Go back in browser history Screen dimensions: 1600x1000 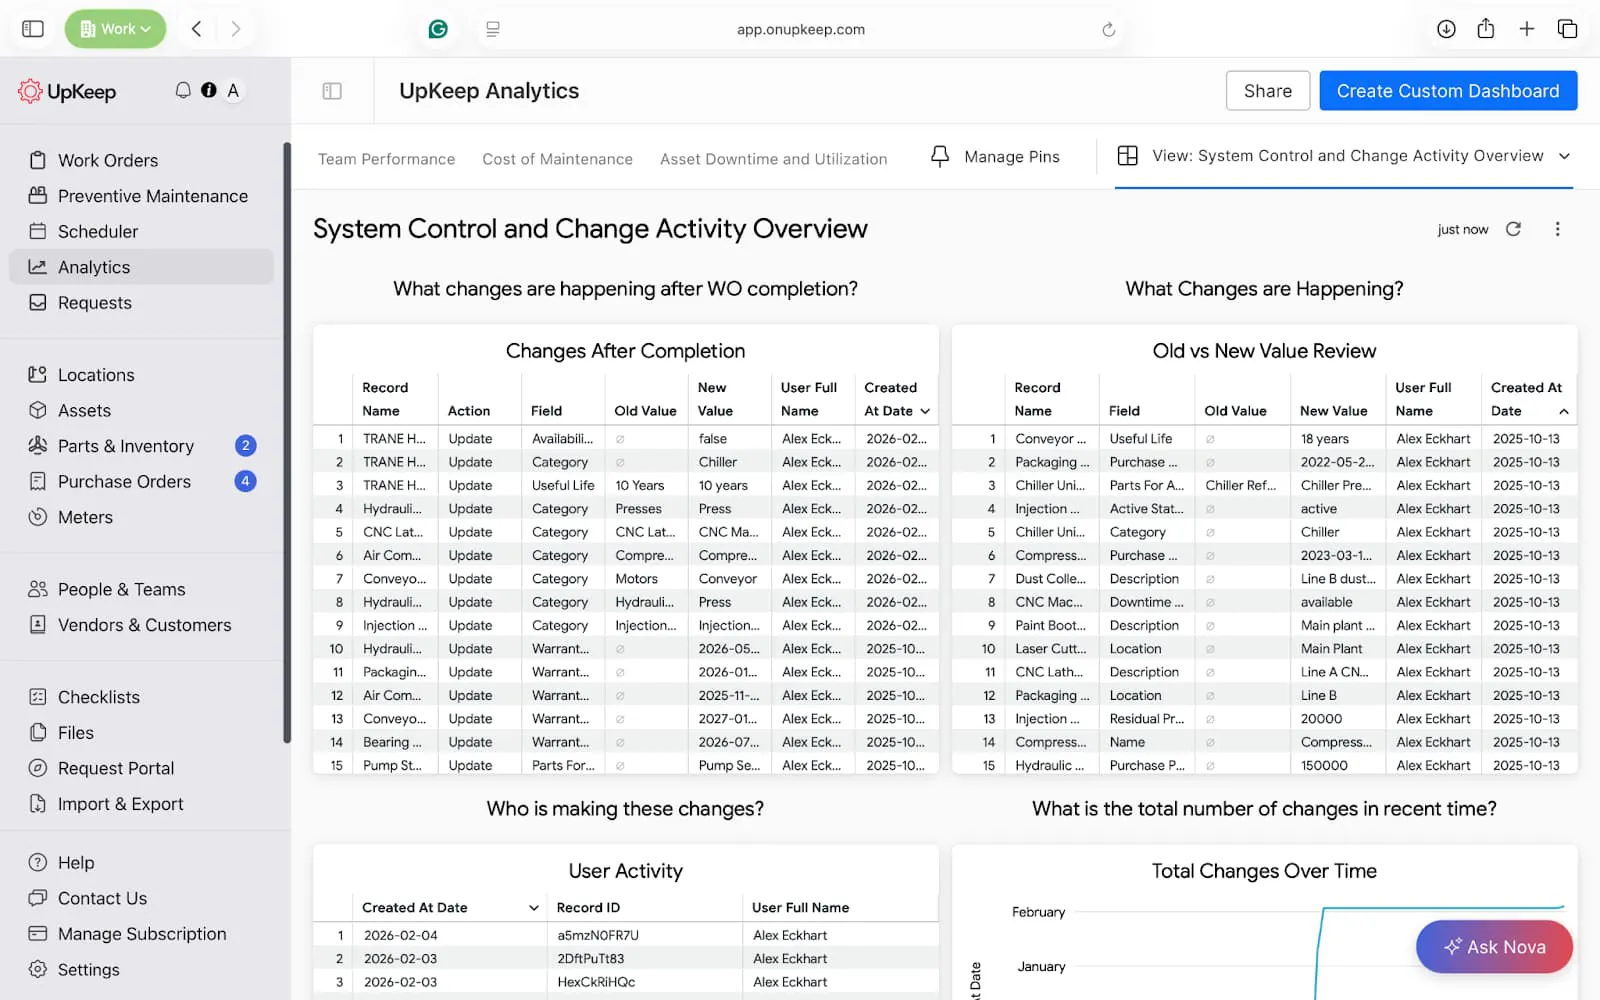point(197,29)
